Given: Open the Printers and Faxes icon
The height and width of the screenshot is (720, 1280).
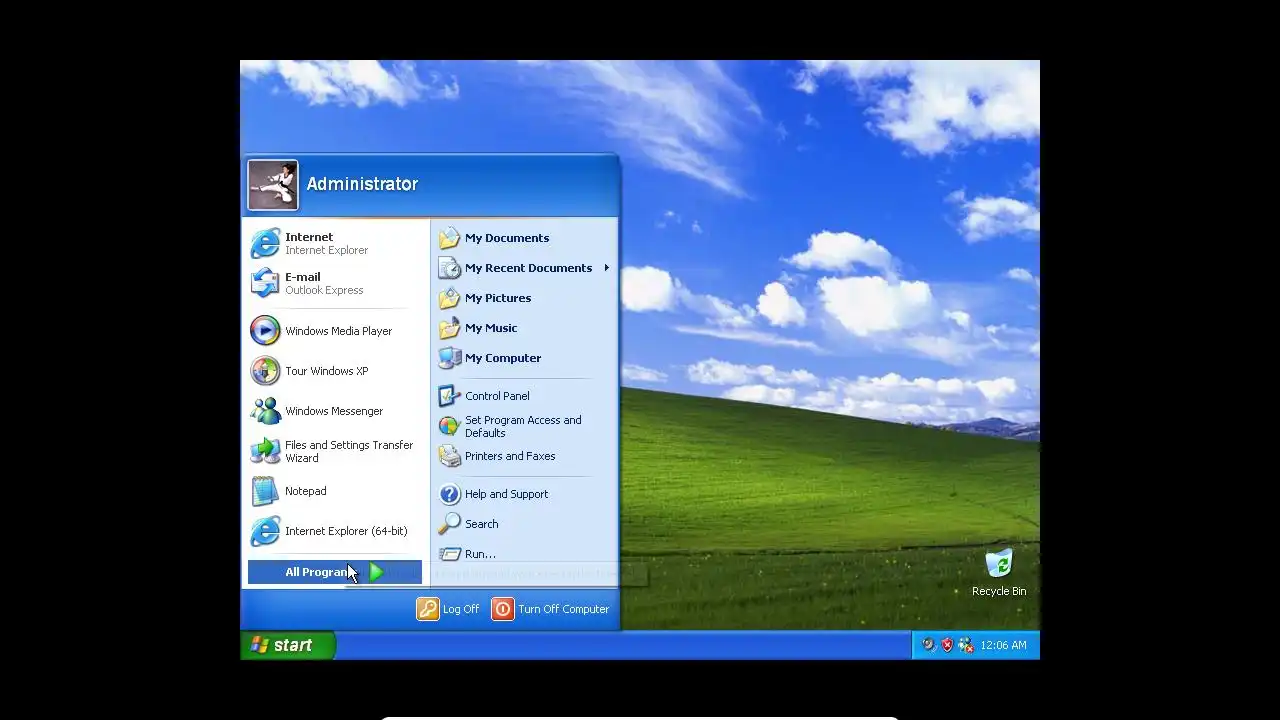Looking at the screenshot, I should point(449,456).
